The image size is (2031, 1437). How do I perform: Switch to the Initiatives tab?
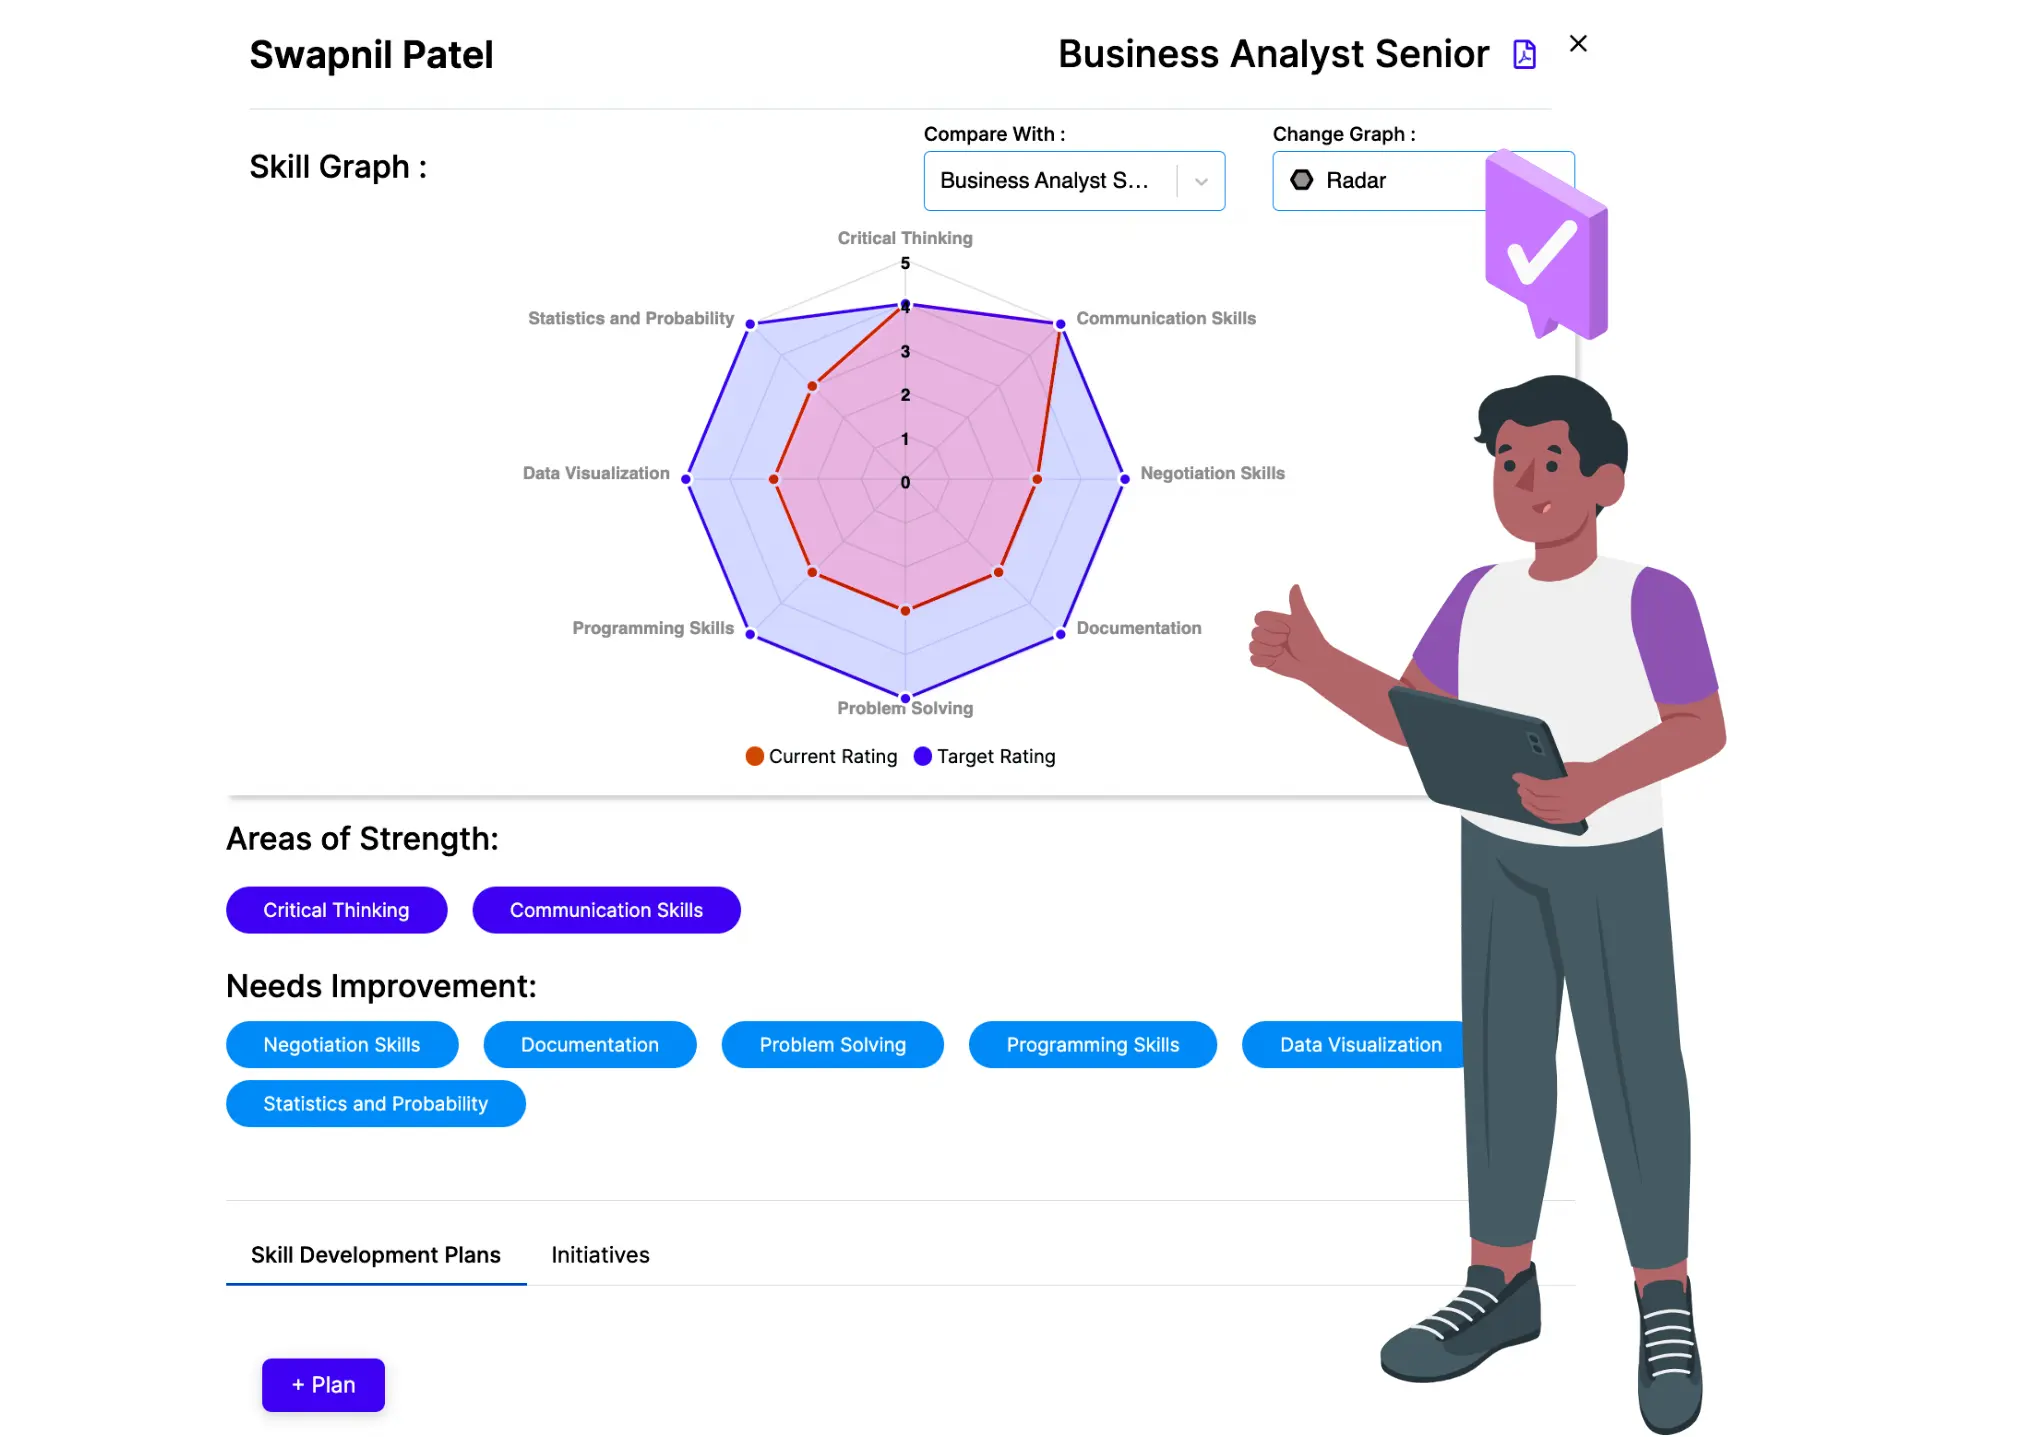[600, 1253]
